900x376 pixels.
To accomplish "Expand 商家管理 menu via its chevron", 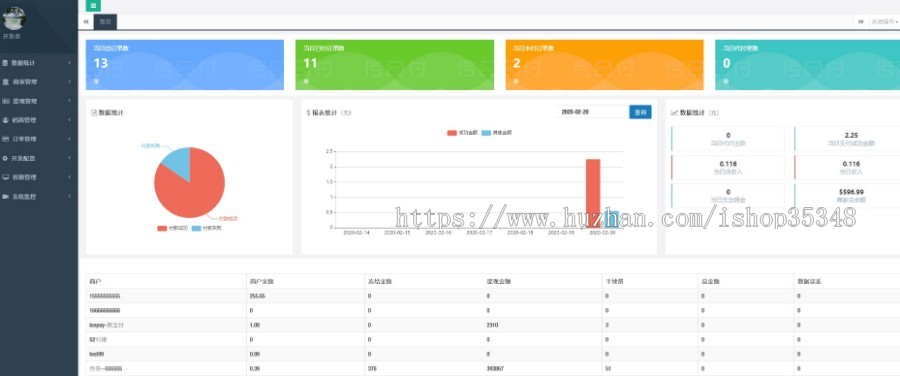I will (69, 82).
